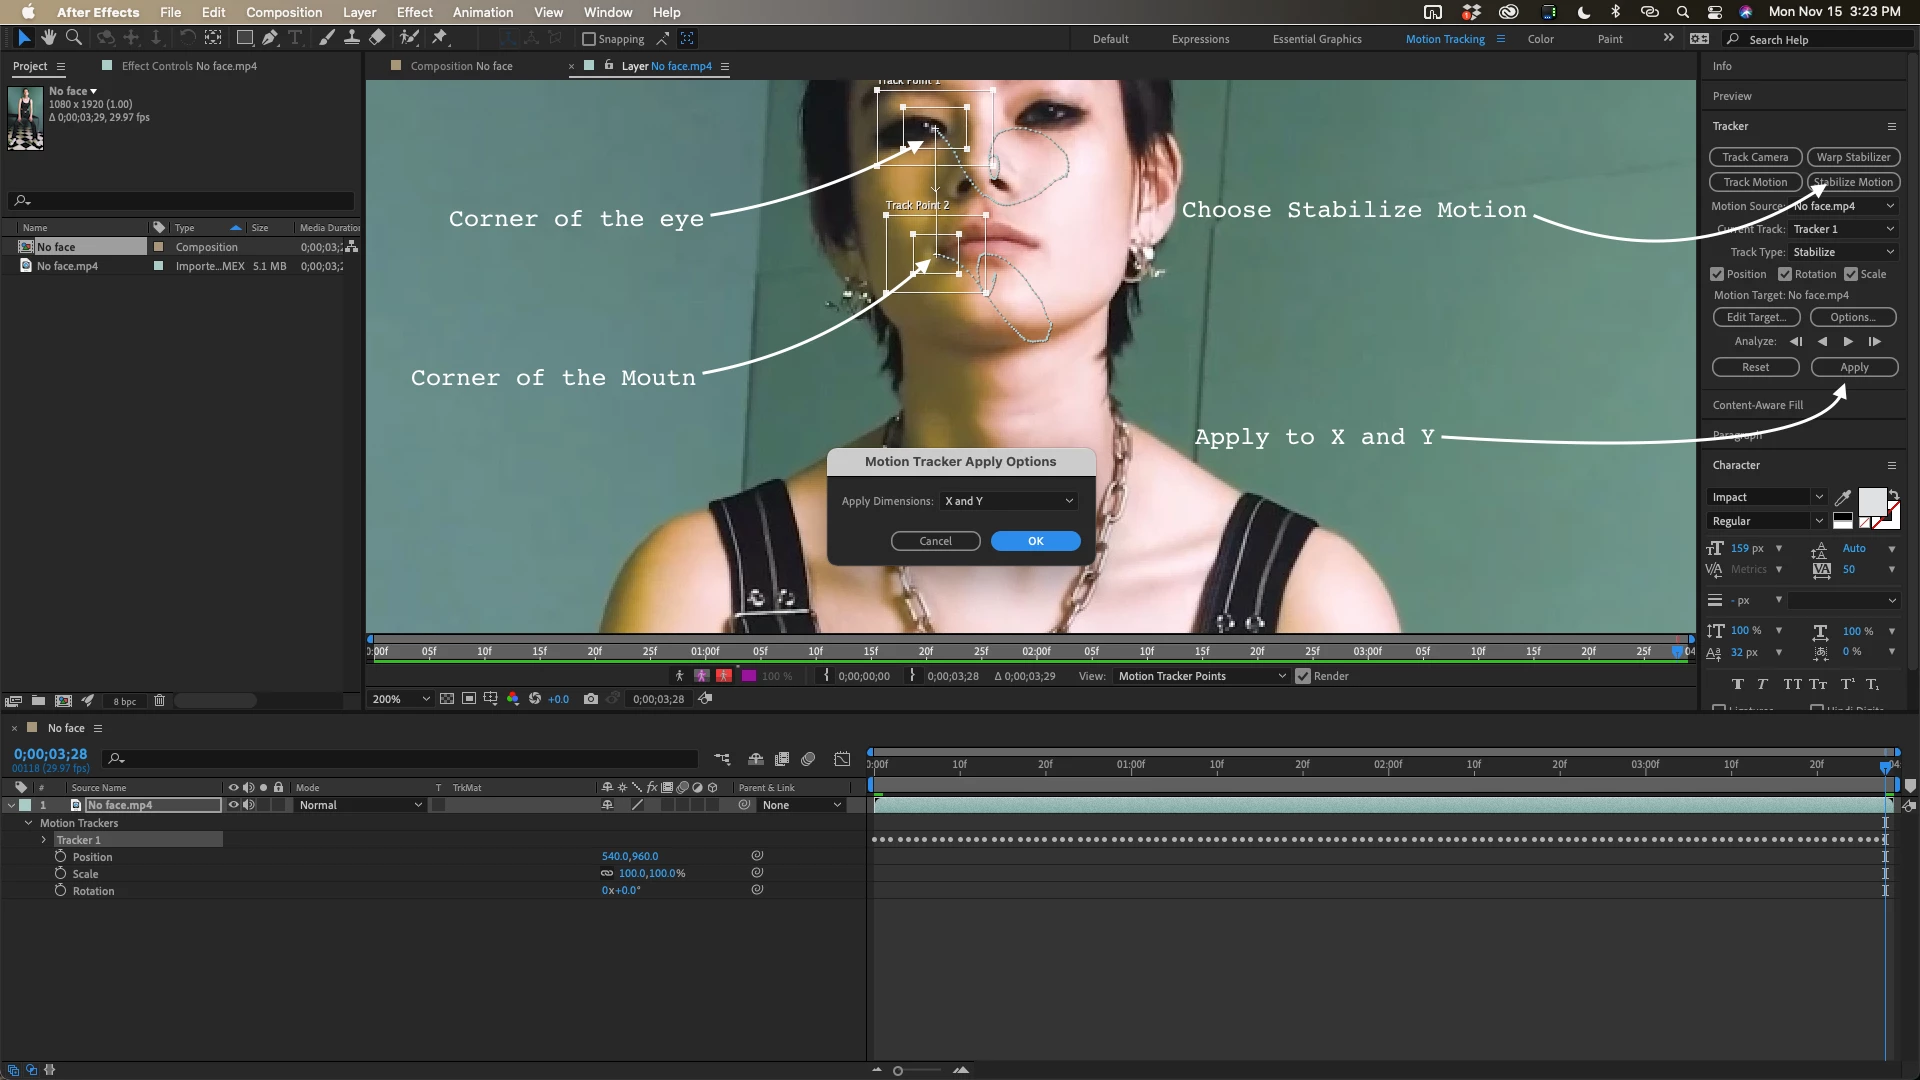Toggle the Render checkbox

1302,676
